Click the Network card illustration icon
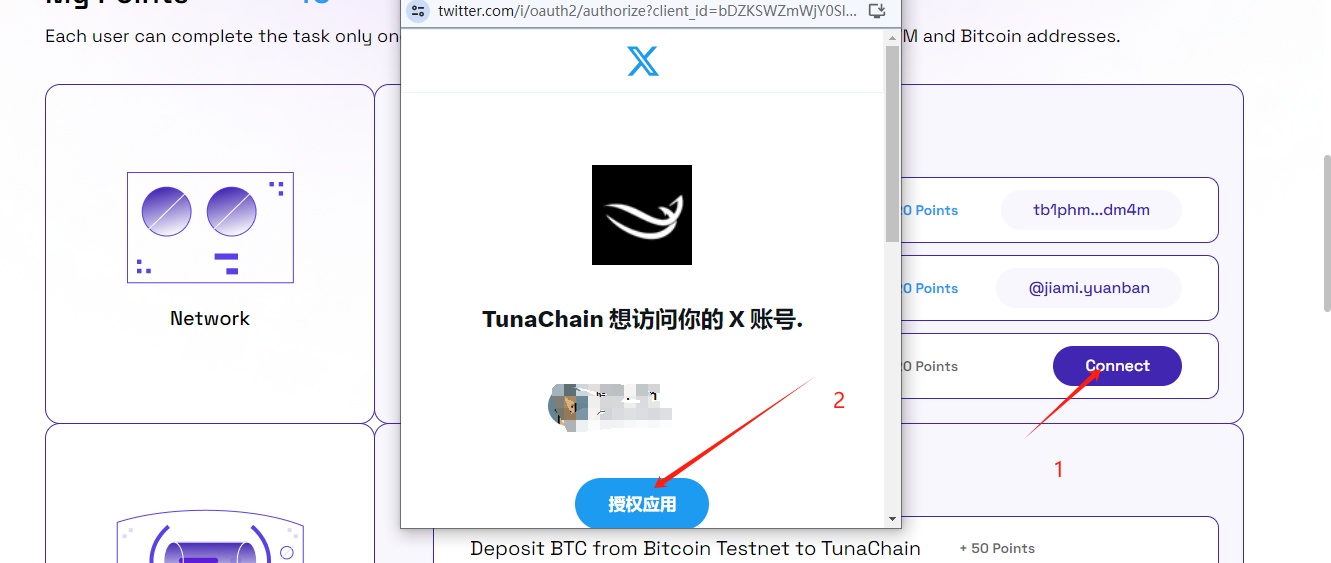 pyautogui.click(x=210, y=227)
